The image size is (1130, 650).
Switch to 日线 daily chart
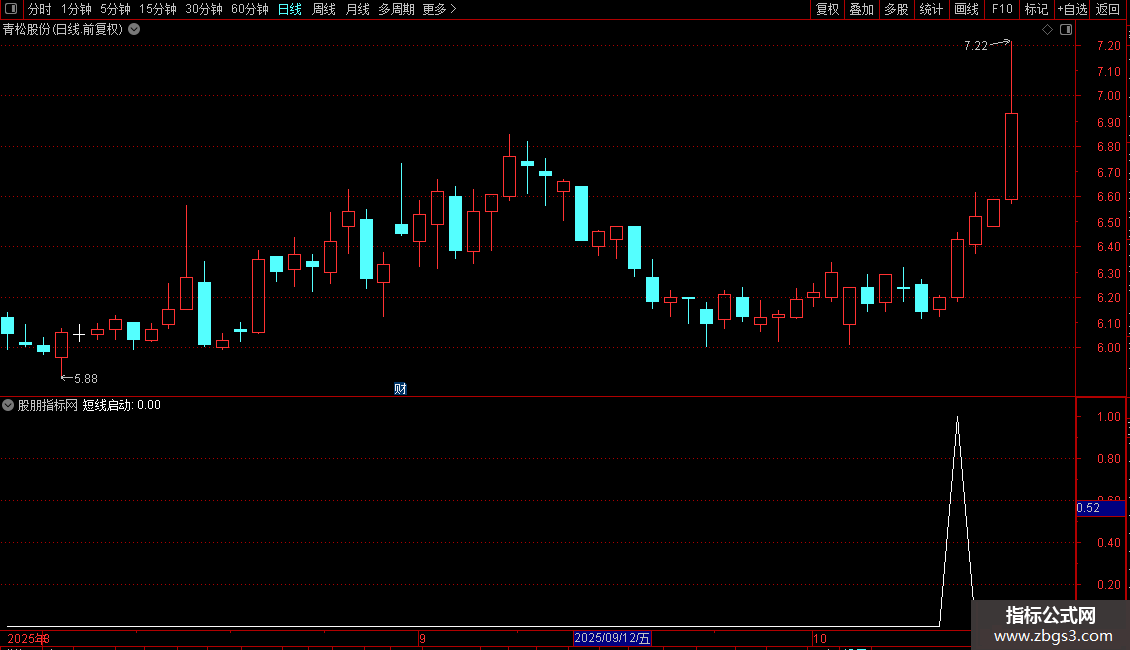click(290, 9)
